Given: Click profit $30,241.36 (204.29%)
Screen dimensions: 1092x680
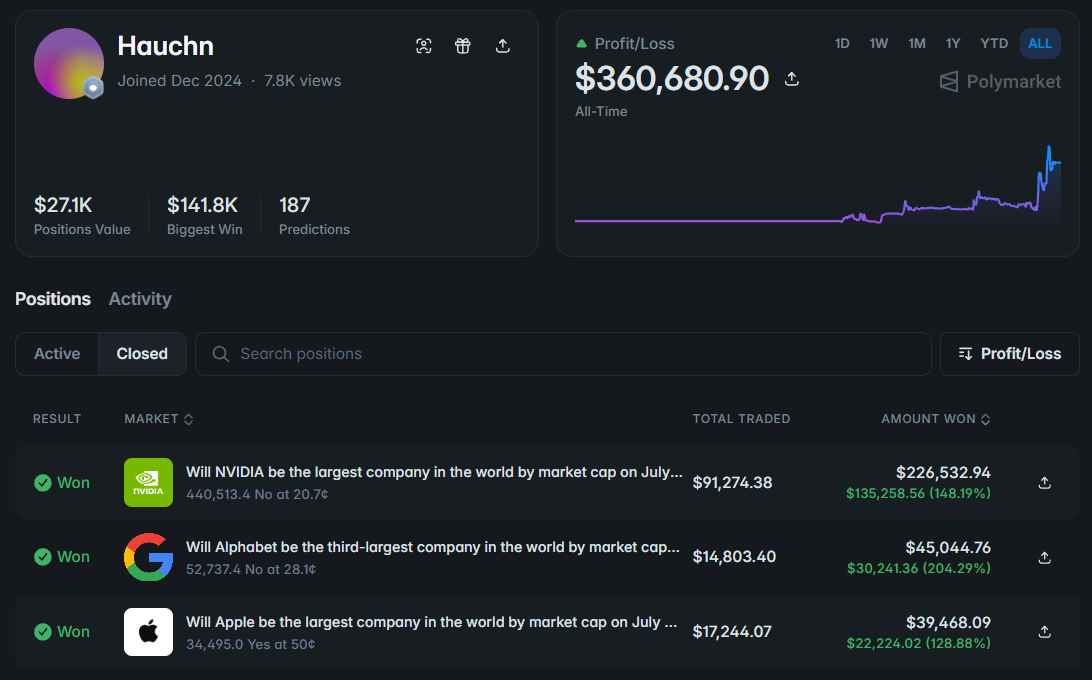Looking at the screenshot, I should 919,569.
